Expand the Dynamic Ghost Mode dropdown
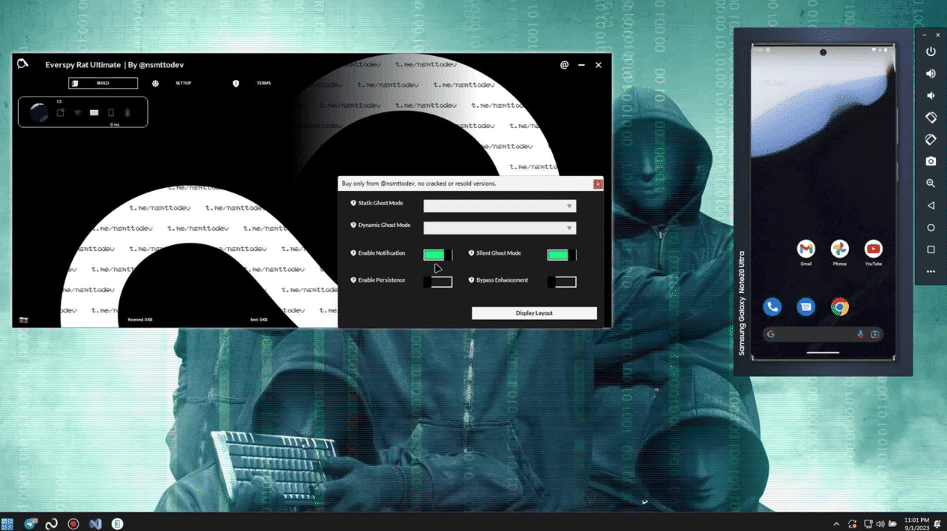This screenshot has height=531, width=947. point(499,228)
